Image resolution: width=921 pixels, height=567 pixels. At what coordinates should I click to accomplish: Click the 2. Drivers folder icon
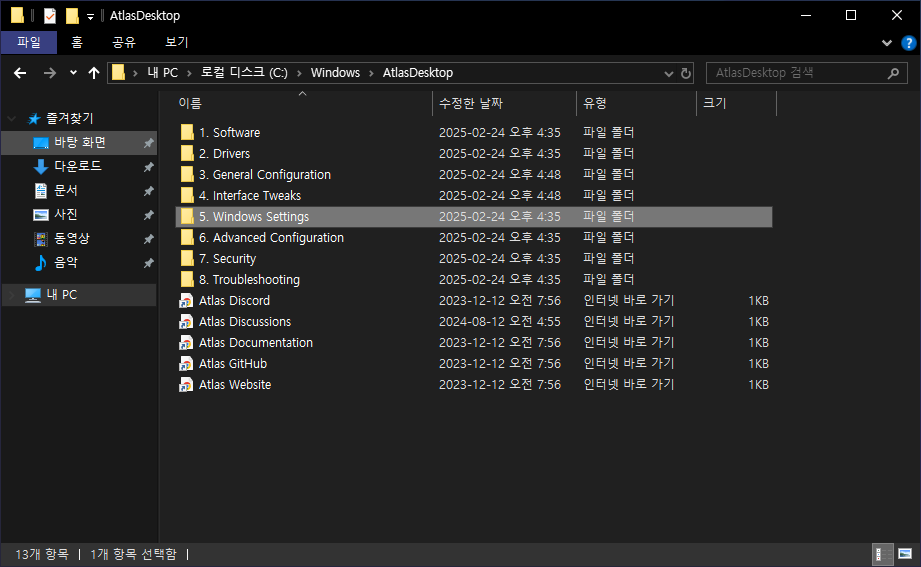(187, 153)
